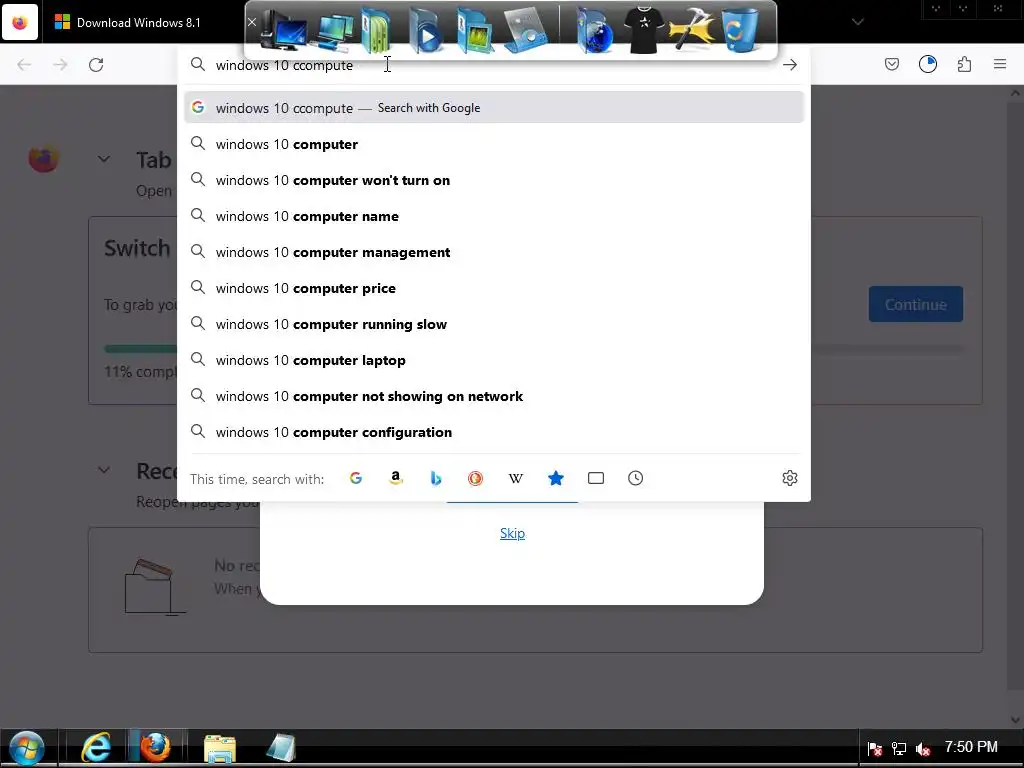
Task: Choose 'windows 10 computer configuration' suggestion
Action: tap(494, 432)
